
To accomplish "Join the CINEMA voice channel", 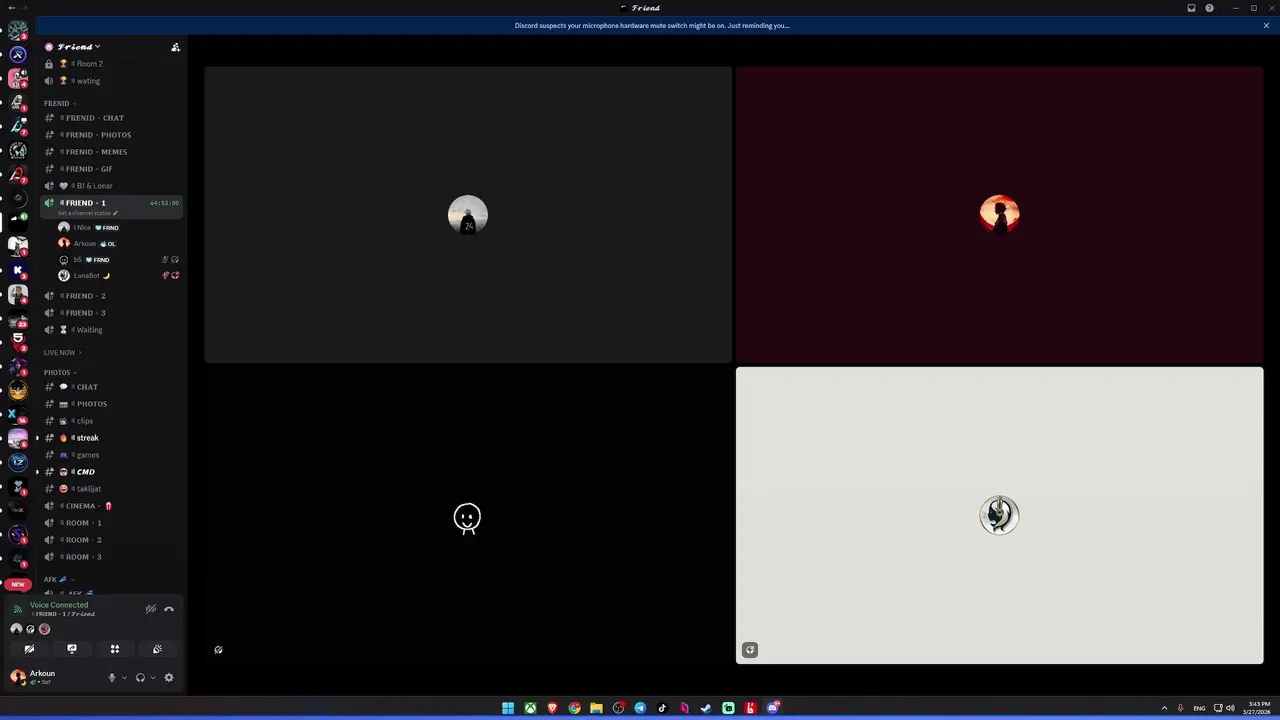I will coord(111,506).
